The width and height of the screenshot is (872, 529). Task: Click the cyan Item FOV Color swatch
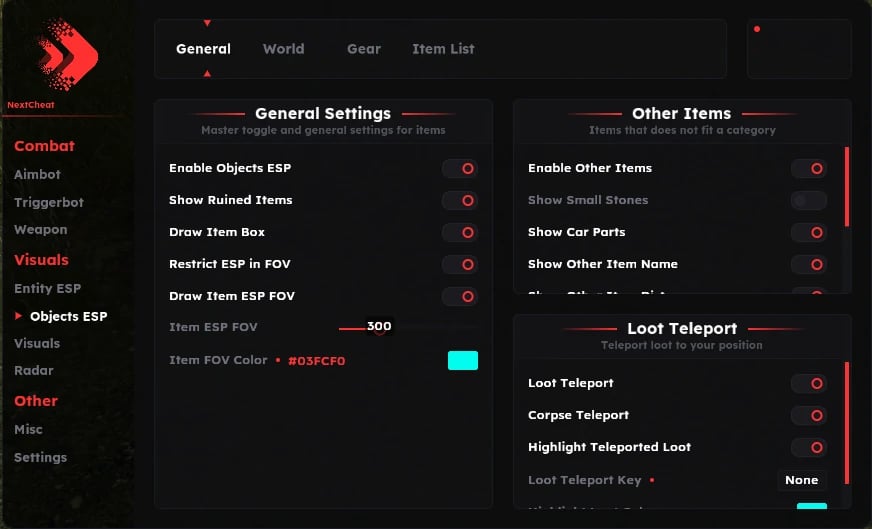(463, 361)
